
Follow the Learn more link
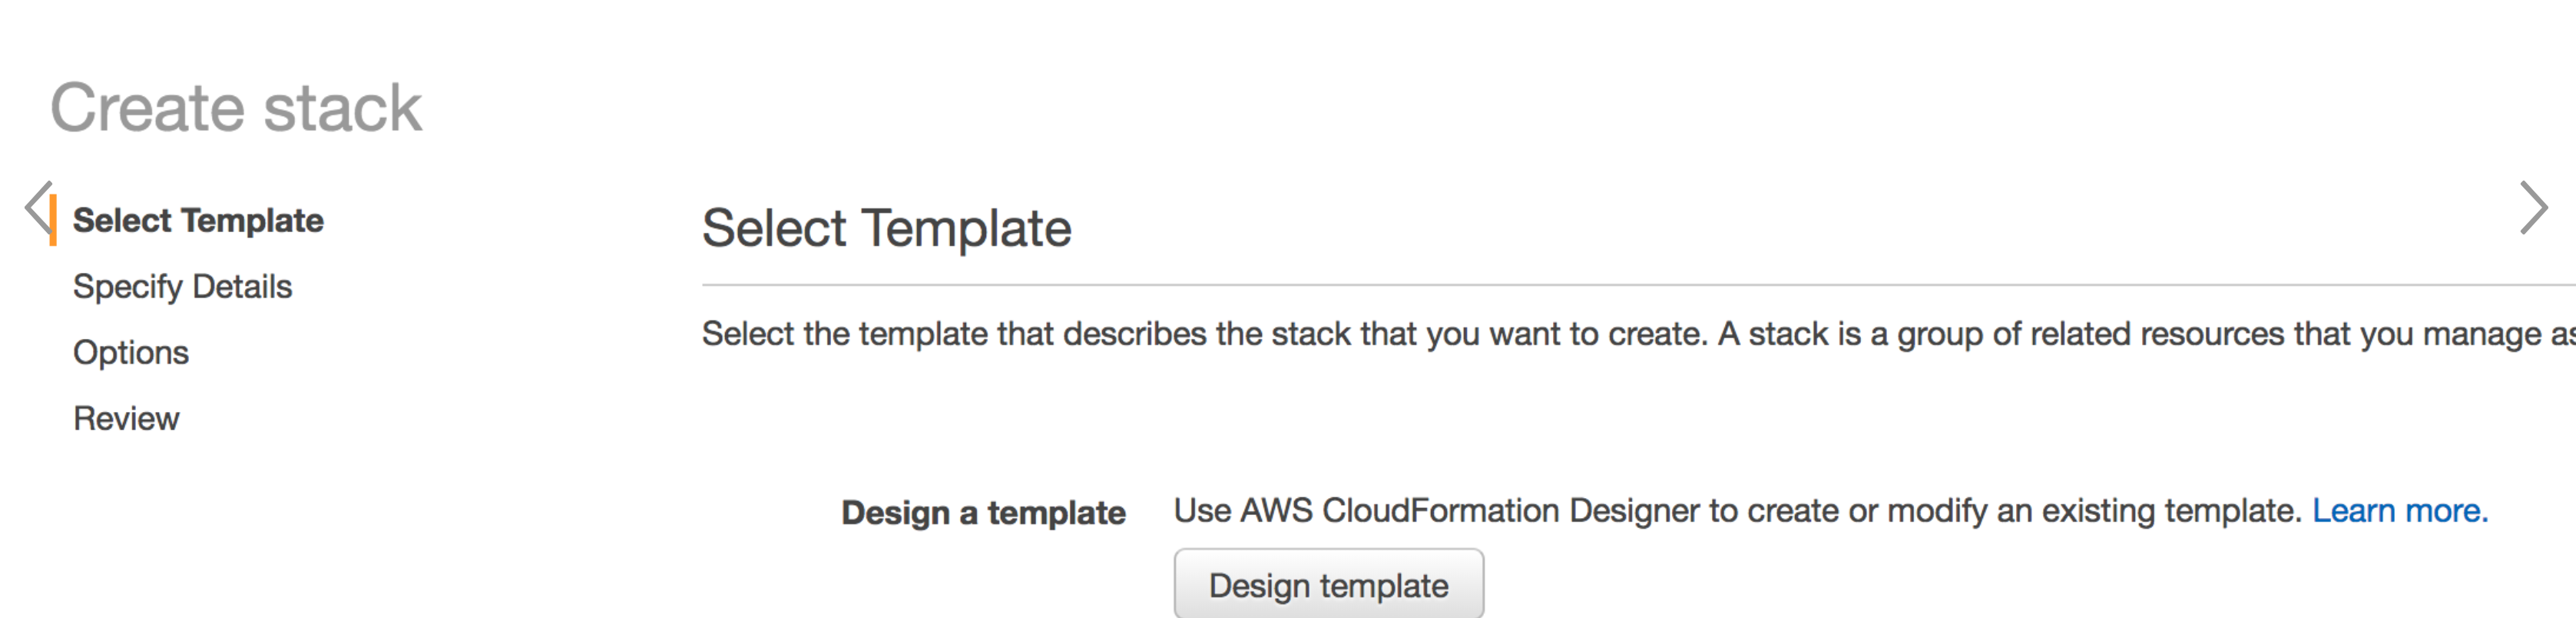click(2399, 511)
